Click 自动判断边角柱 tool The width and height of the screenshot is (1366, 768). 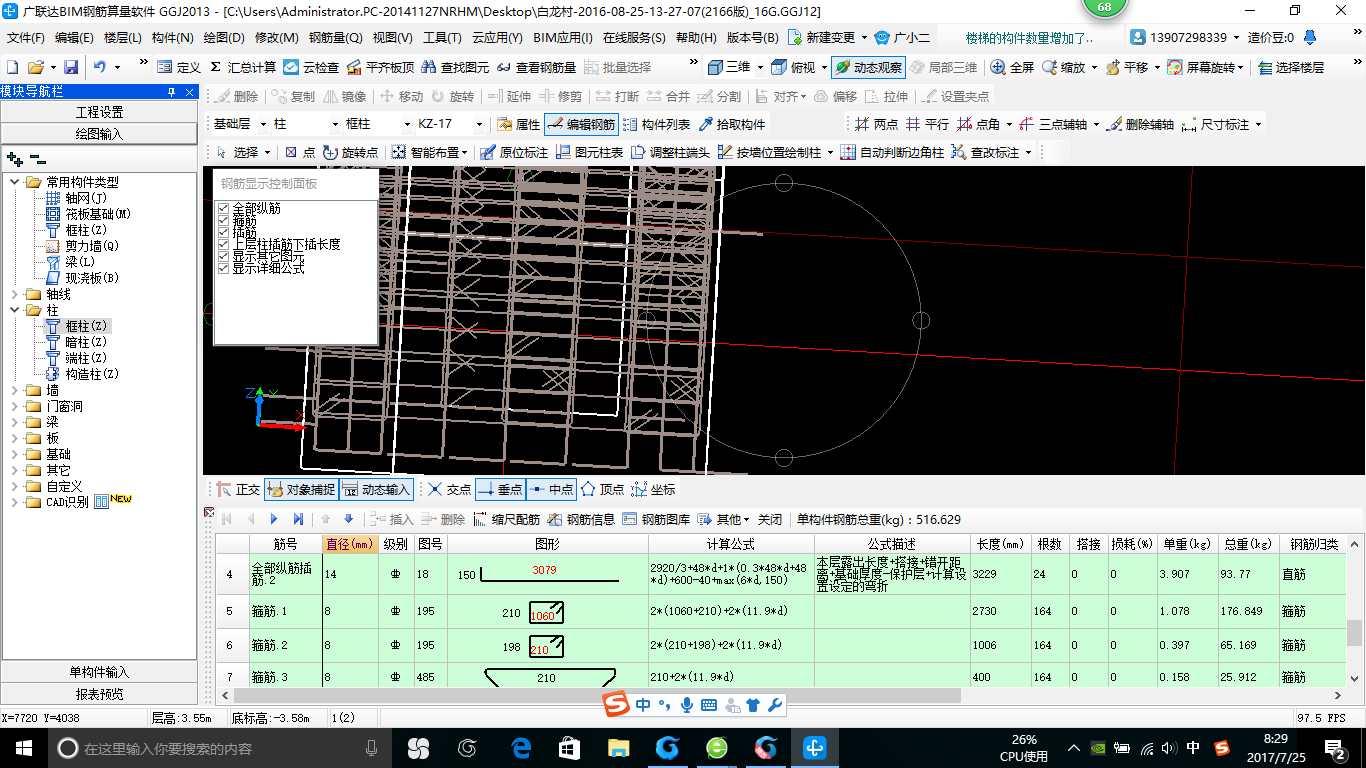[892, 152]
